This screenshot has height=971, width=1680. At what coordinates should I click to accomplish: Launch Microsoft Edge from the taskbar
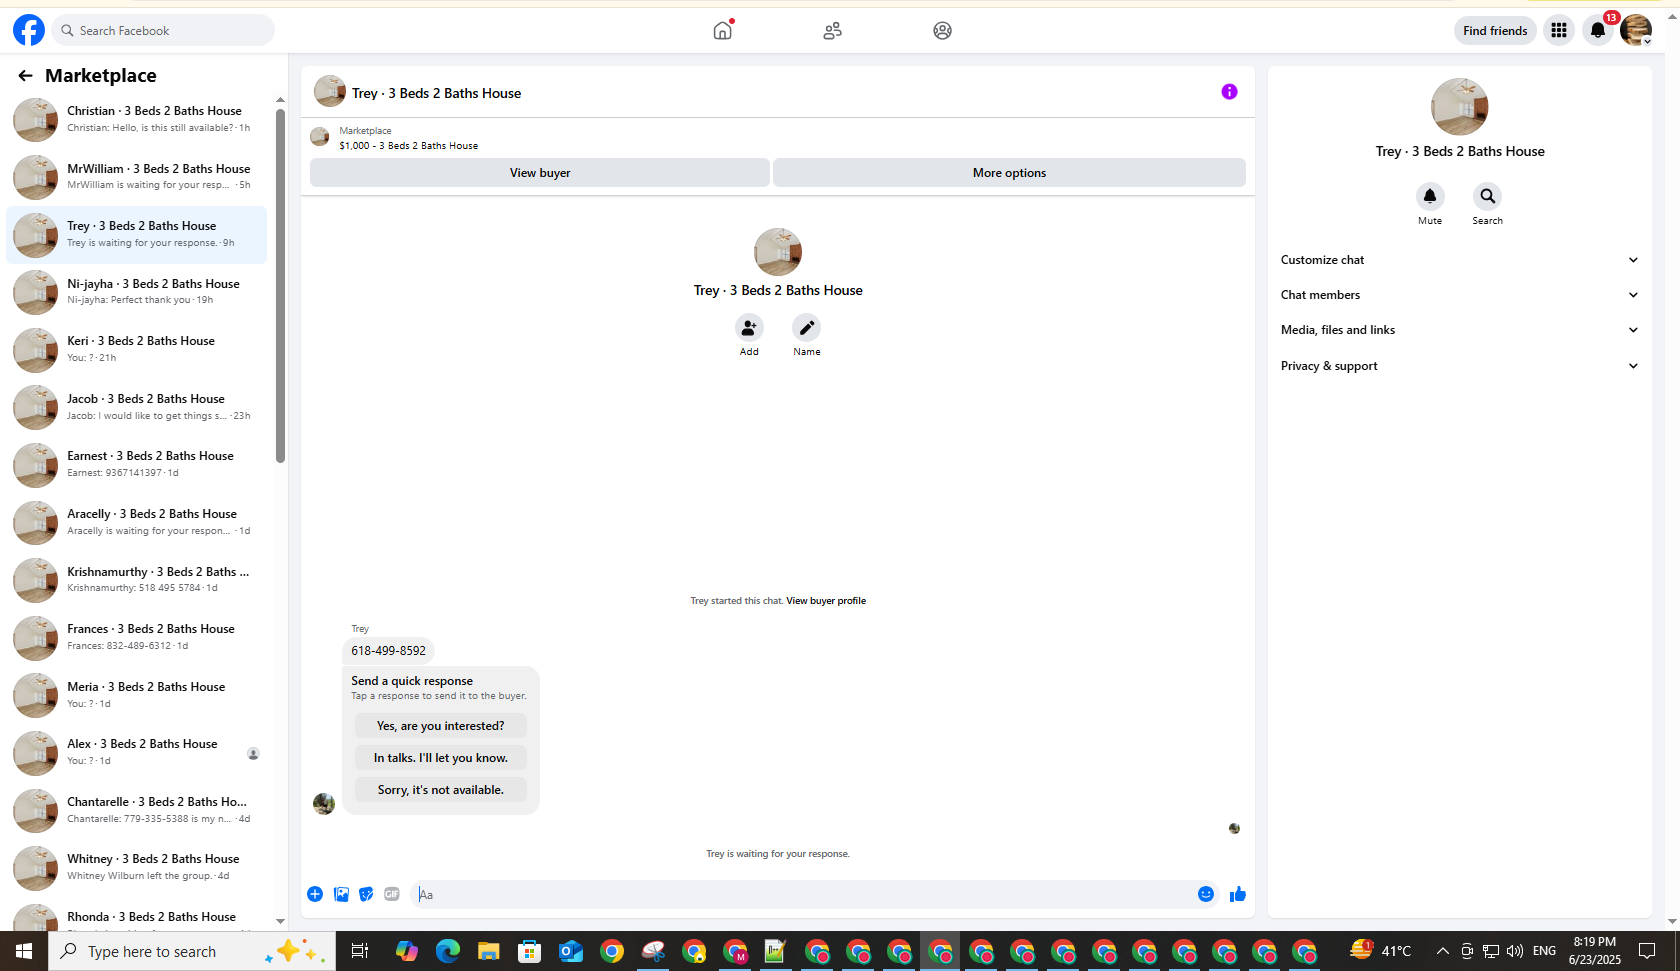447,951
